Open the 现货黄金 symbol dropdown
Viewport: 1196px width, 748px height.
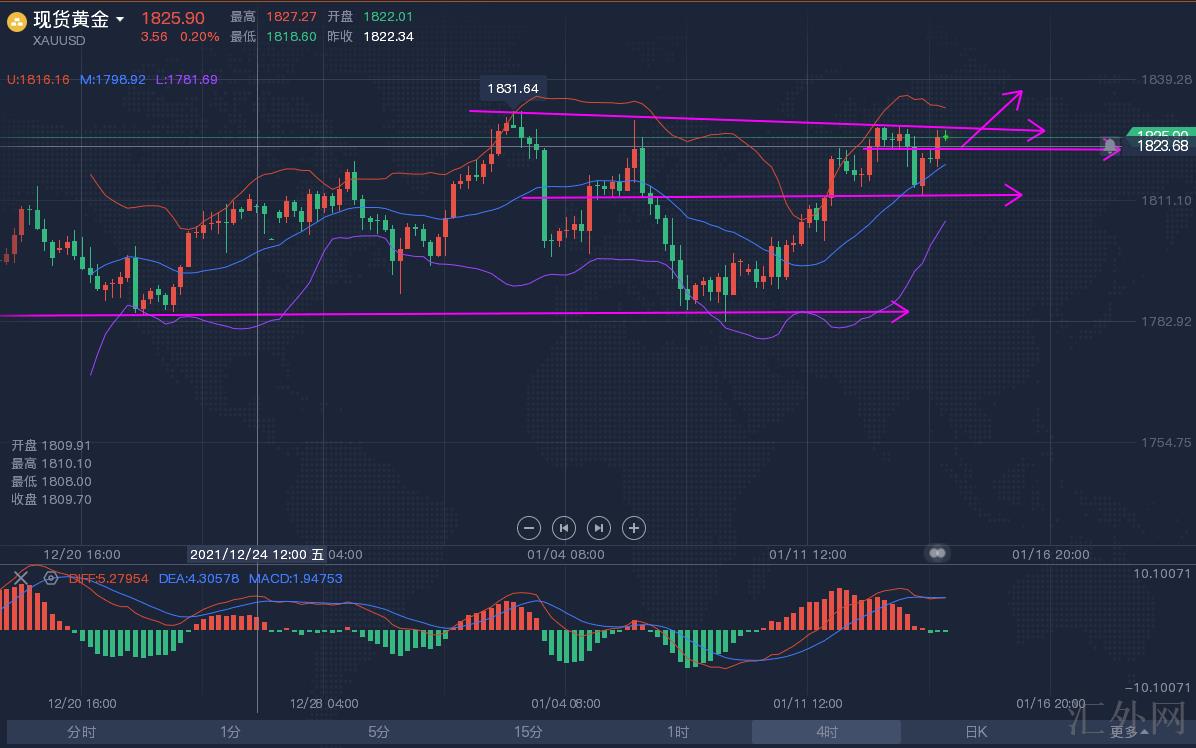click(x=120, y=20)
